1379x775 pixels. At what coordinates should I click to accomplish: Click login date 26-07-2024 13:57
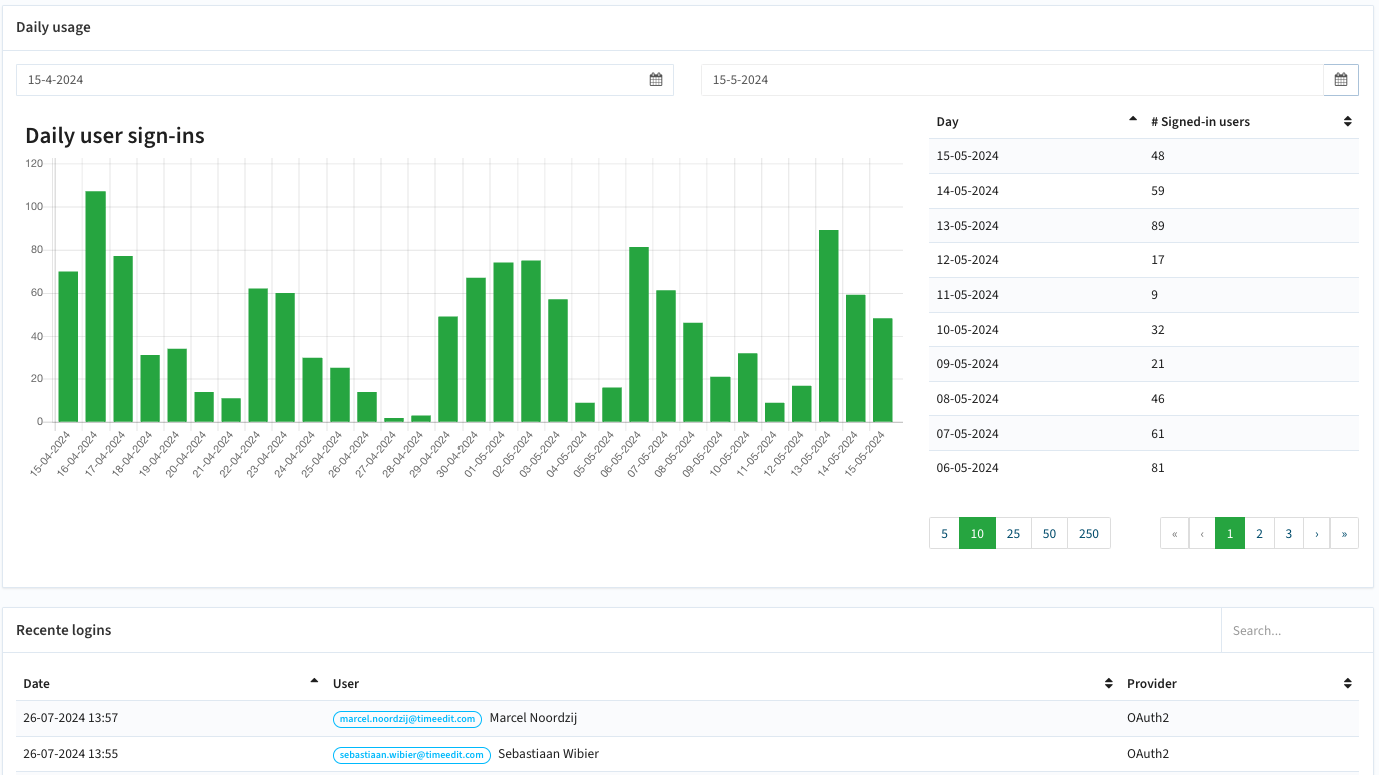pyautogui.click(x=71, y=718)
